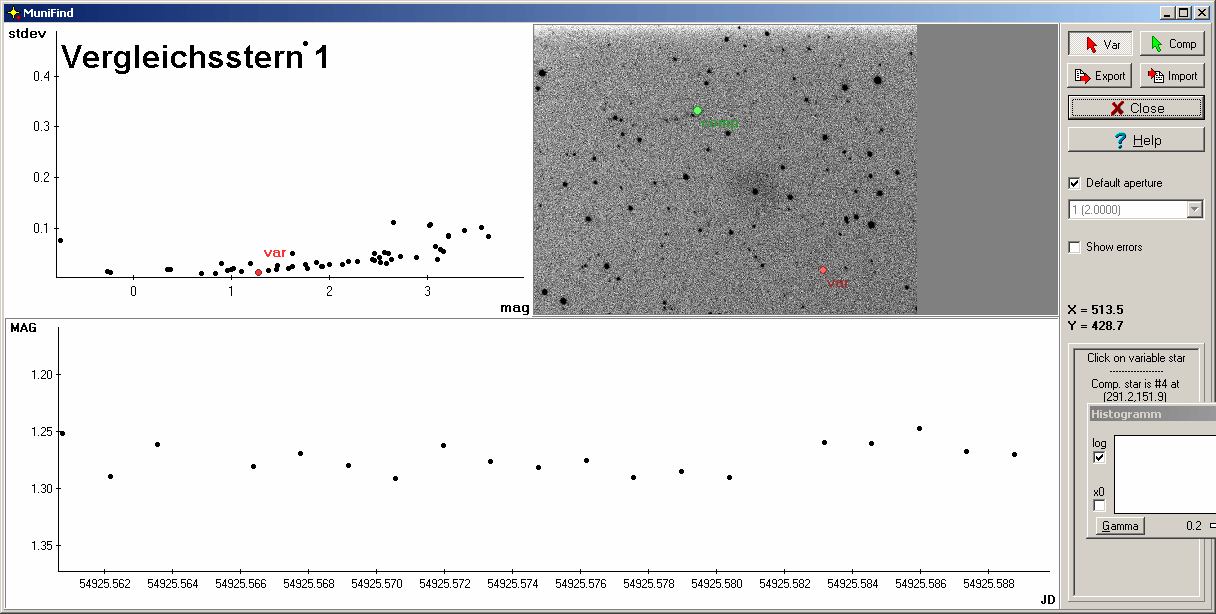Select red var point in stdev plot
Viewport: 1216px width, 614px height.
pos(258,272)
